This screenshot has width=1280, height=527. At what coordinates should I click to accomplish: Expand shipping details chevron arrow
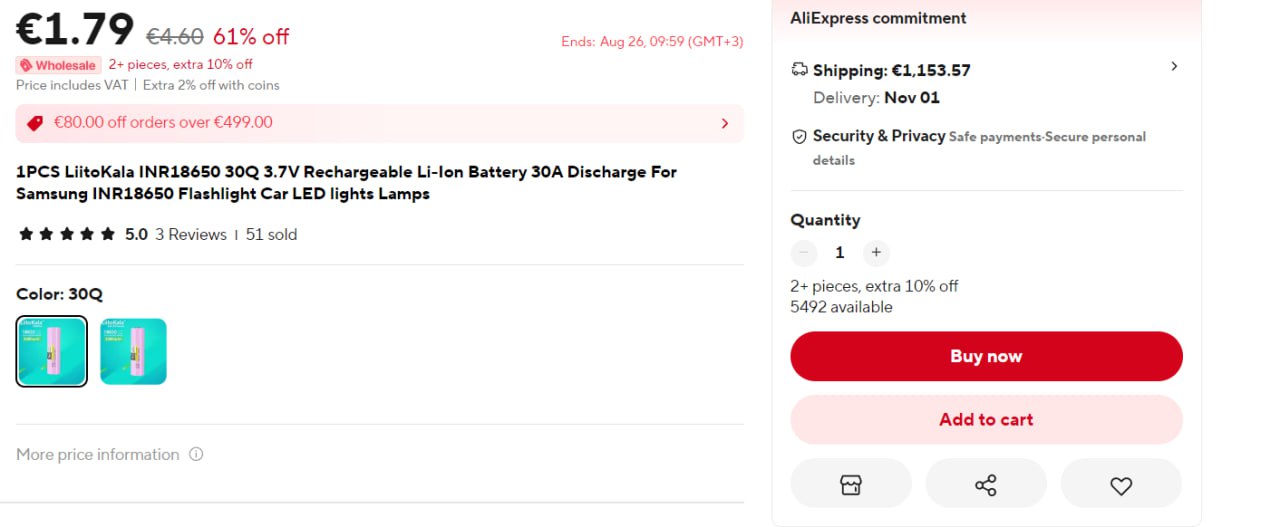click(x=1174, y=66)
